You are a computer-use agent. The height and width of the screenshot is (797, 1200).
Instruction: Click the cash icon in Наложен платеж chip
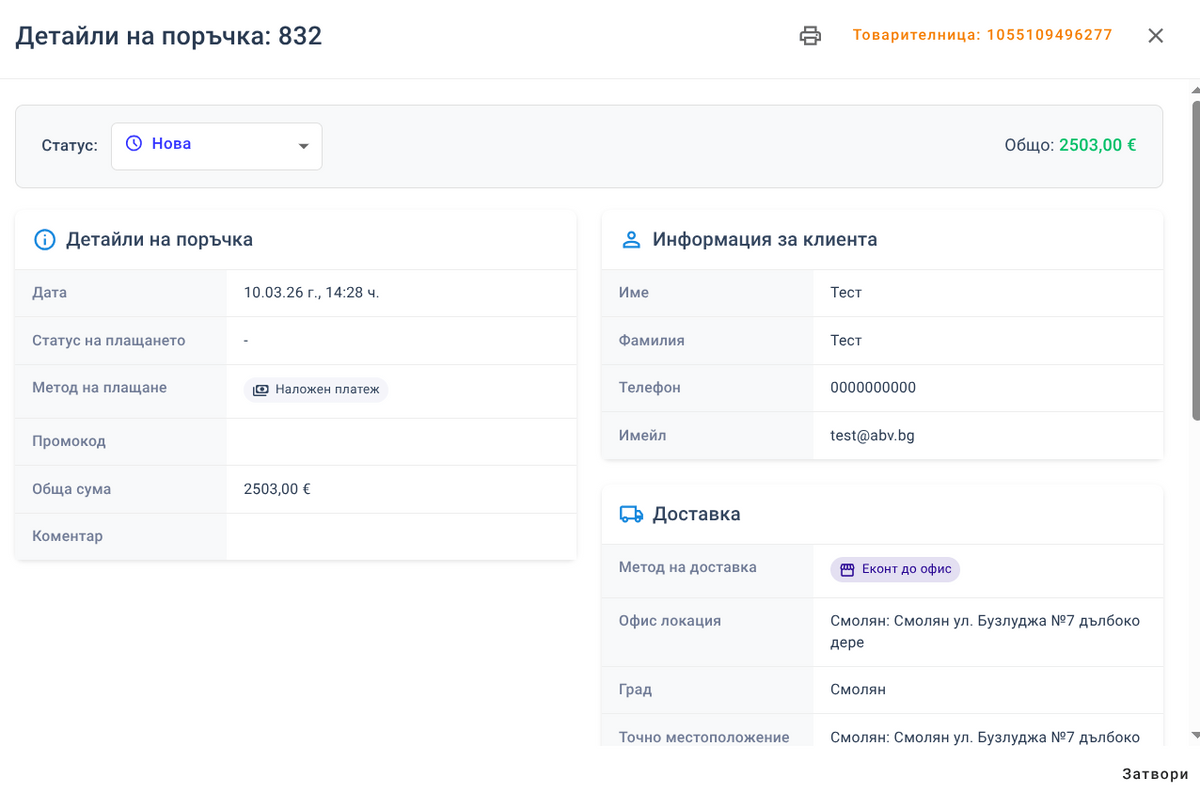pos(260,390)
